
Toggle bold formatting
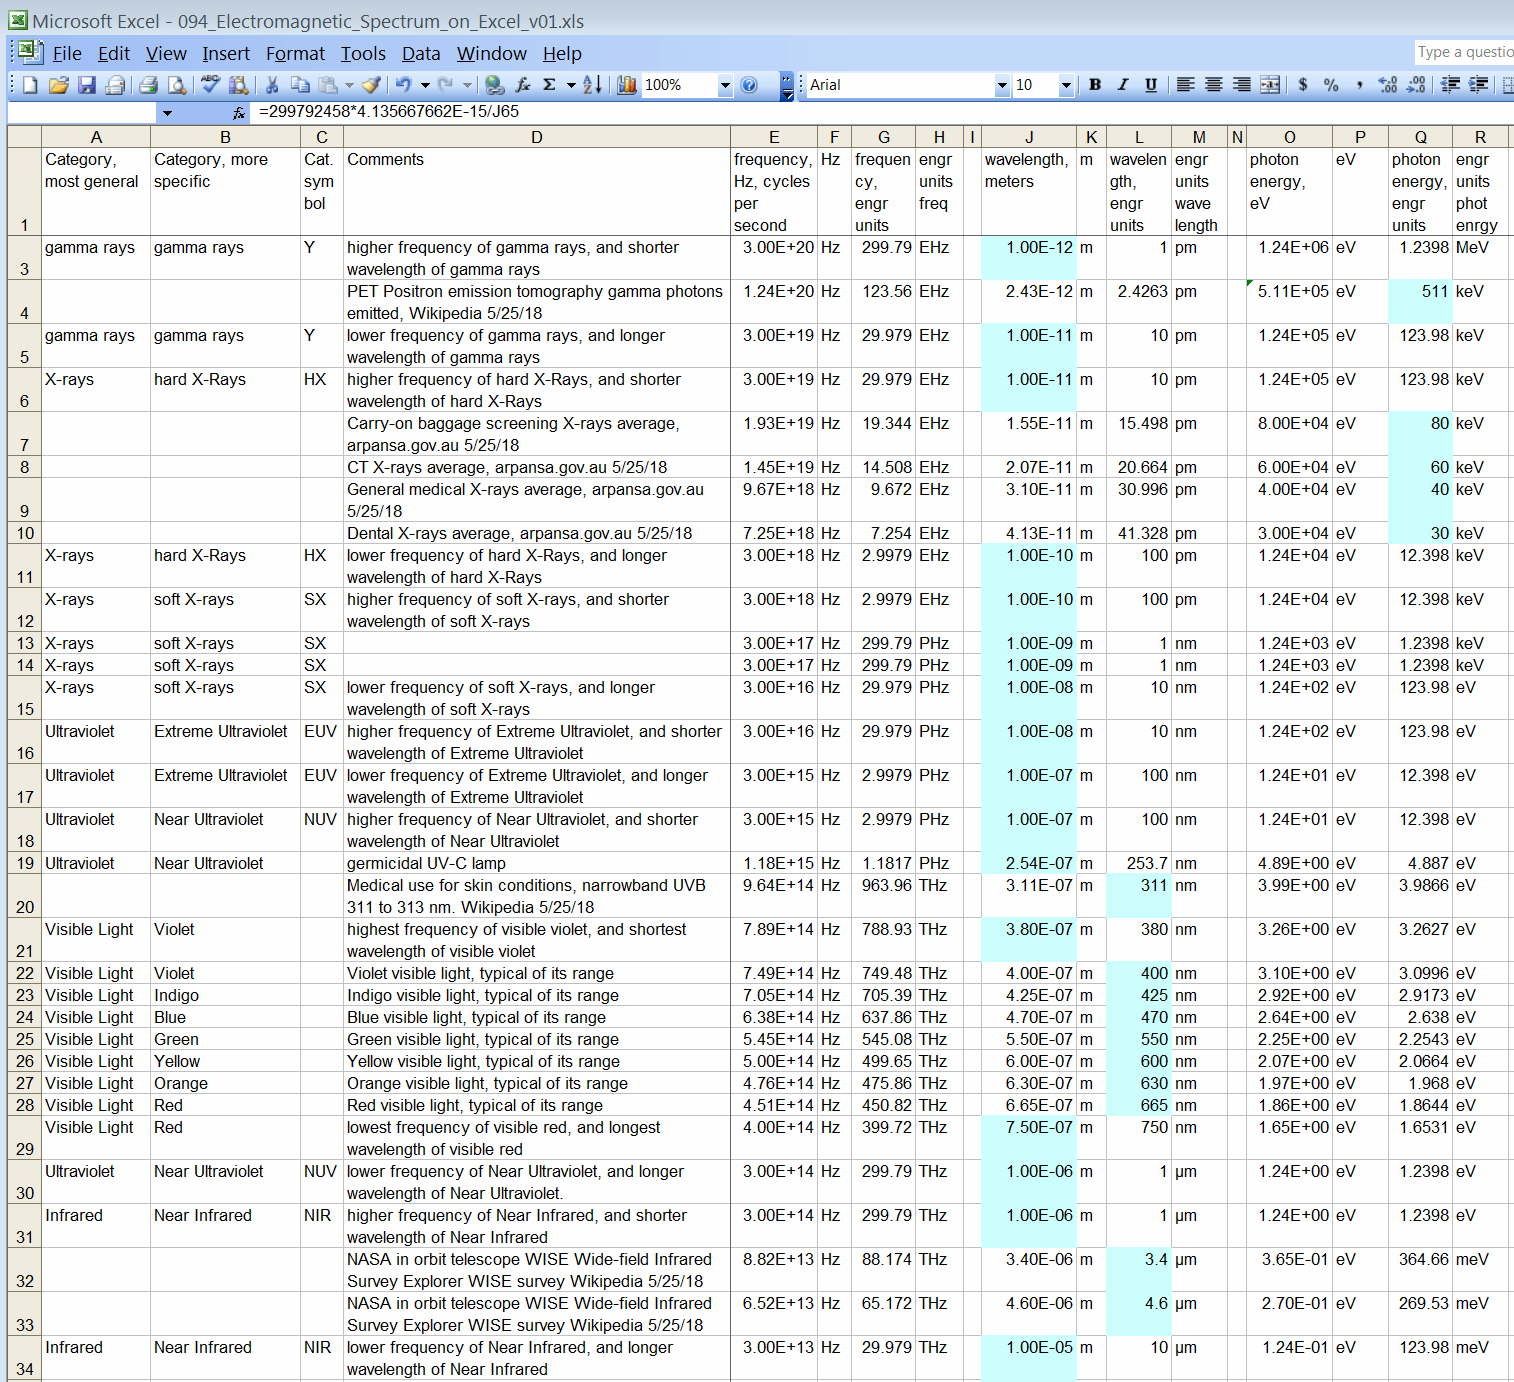(x=1094, y=85)
